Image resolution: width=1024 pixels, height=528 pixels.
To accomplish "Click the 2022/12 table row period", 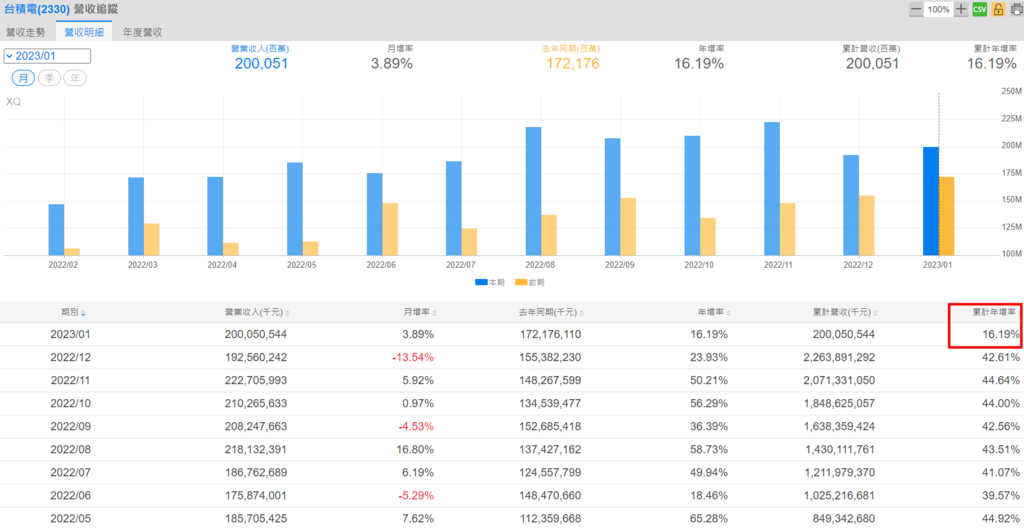I will [x=69, y=357].
